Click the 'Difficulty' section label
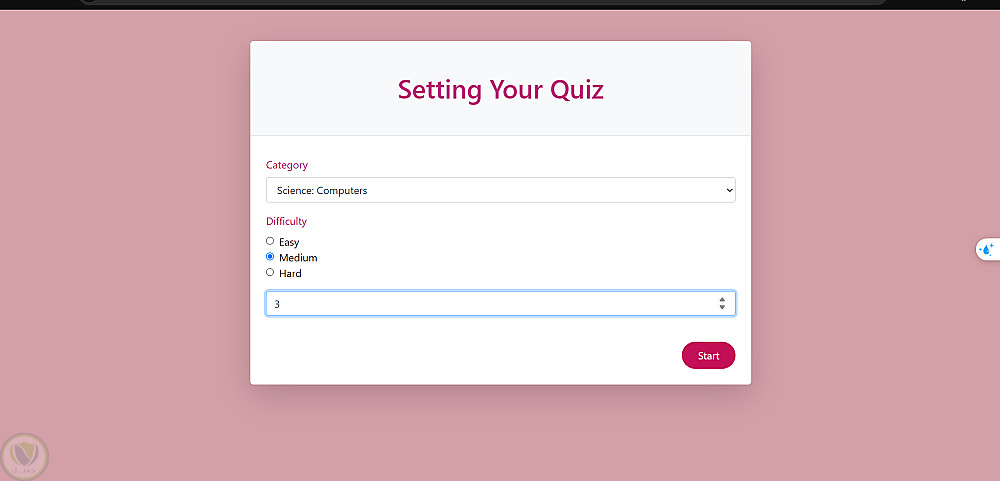This screenshot has height=481, width=1000. point(286,221)
